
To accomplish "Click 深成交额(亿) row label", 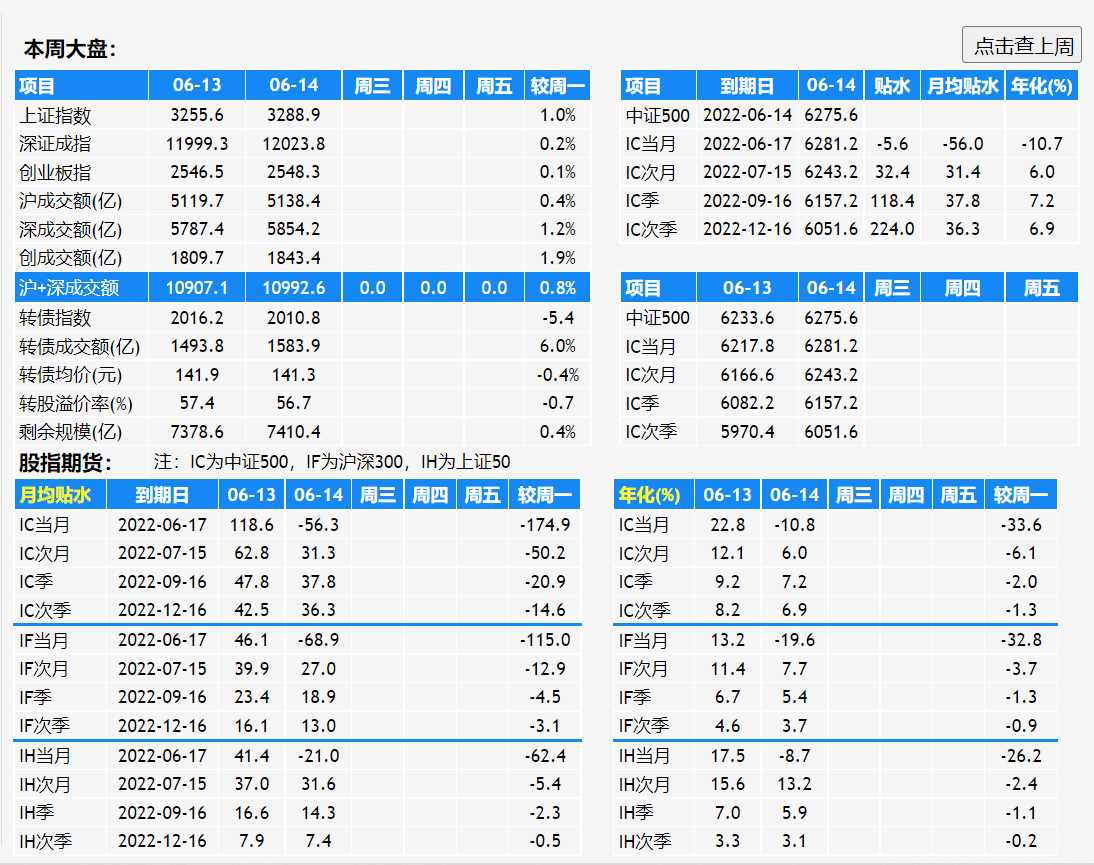I will (70, 230).
